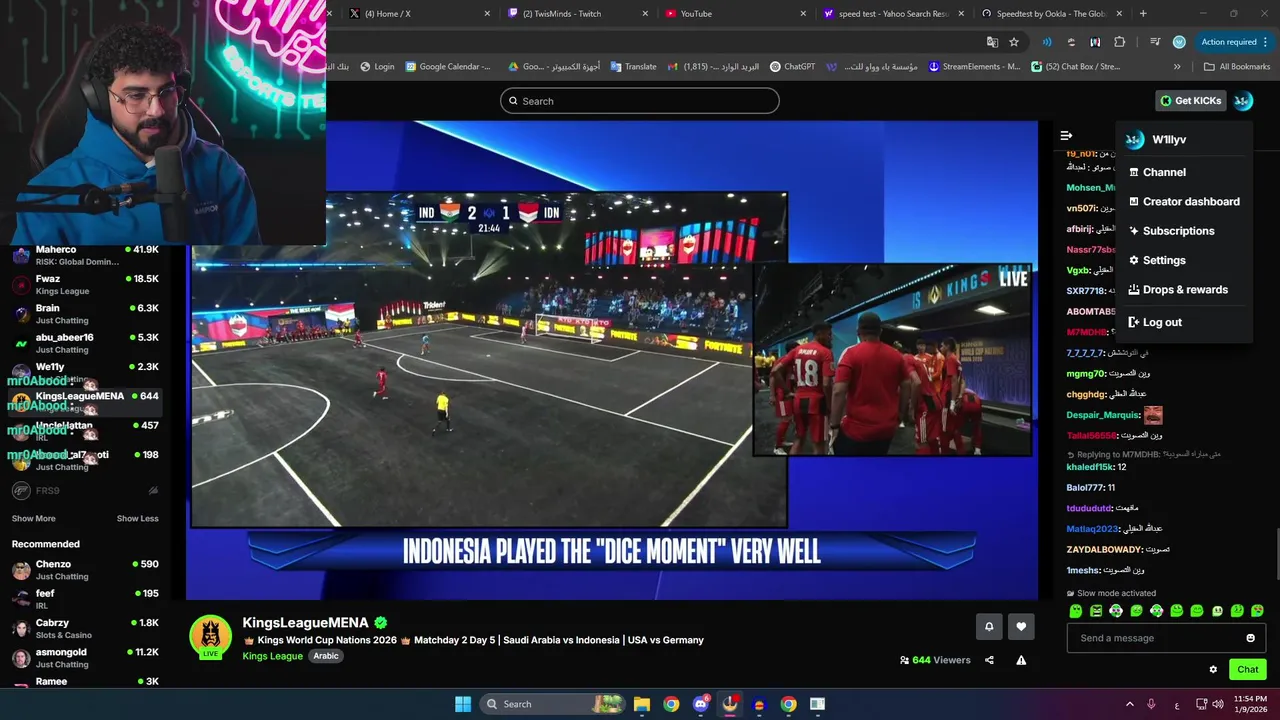
Task: Open Drops & rewards menu entry
Action: point(1183,290)
